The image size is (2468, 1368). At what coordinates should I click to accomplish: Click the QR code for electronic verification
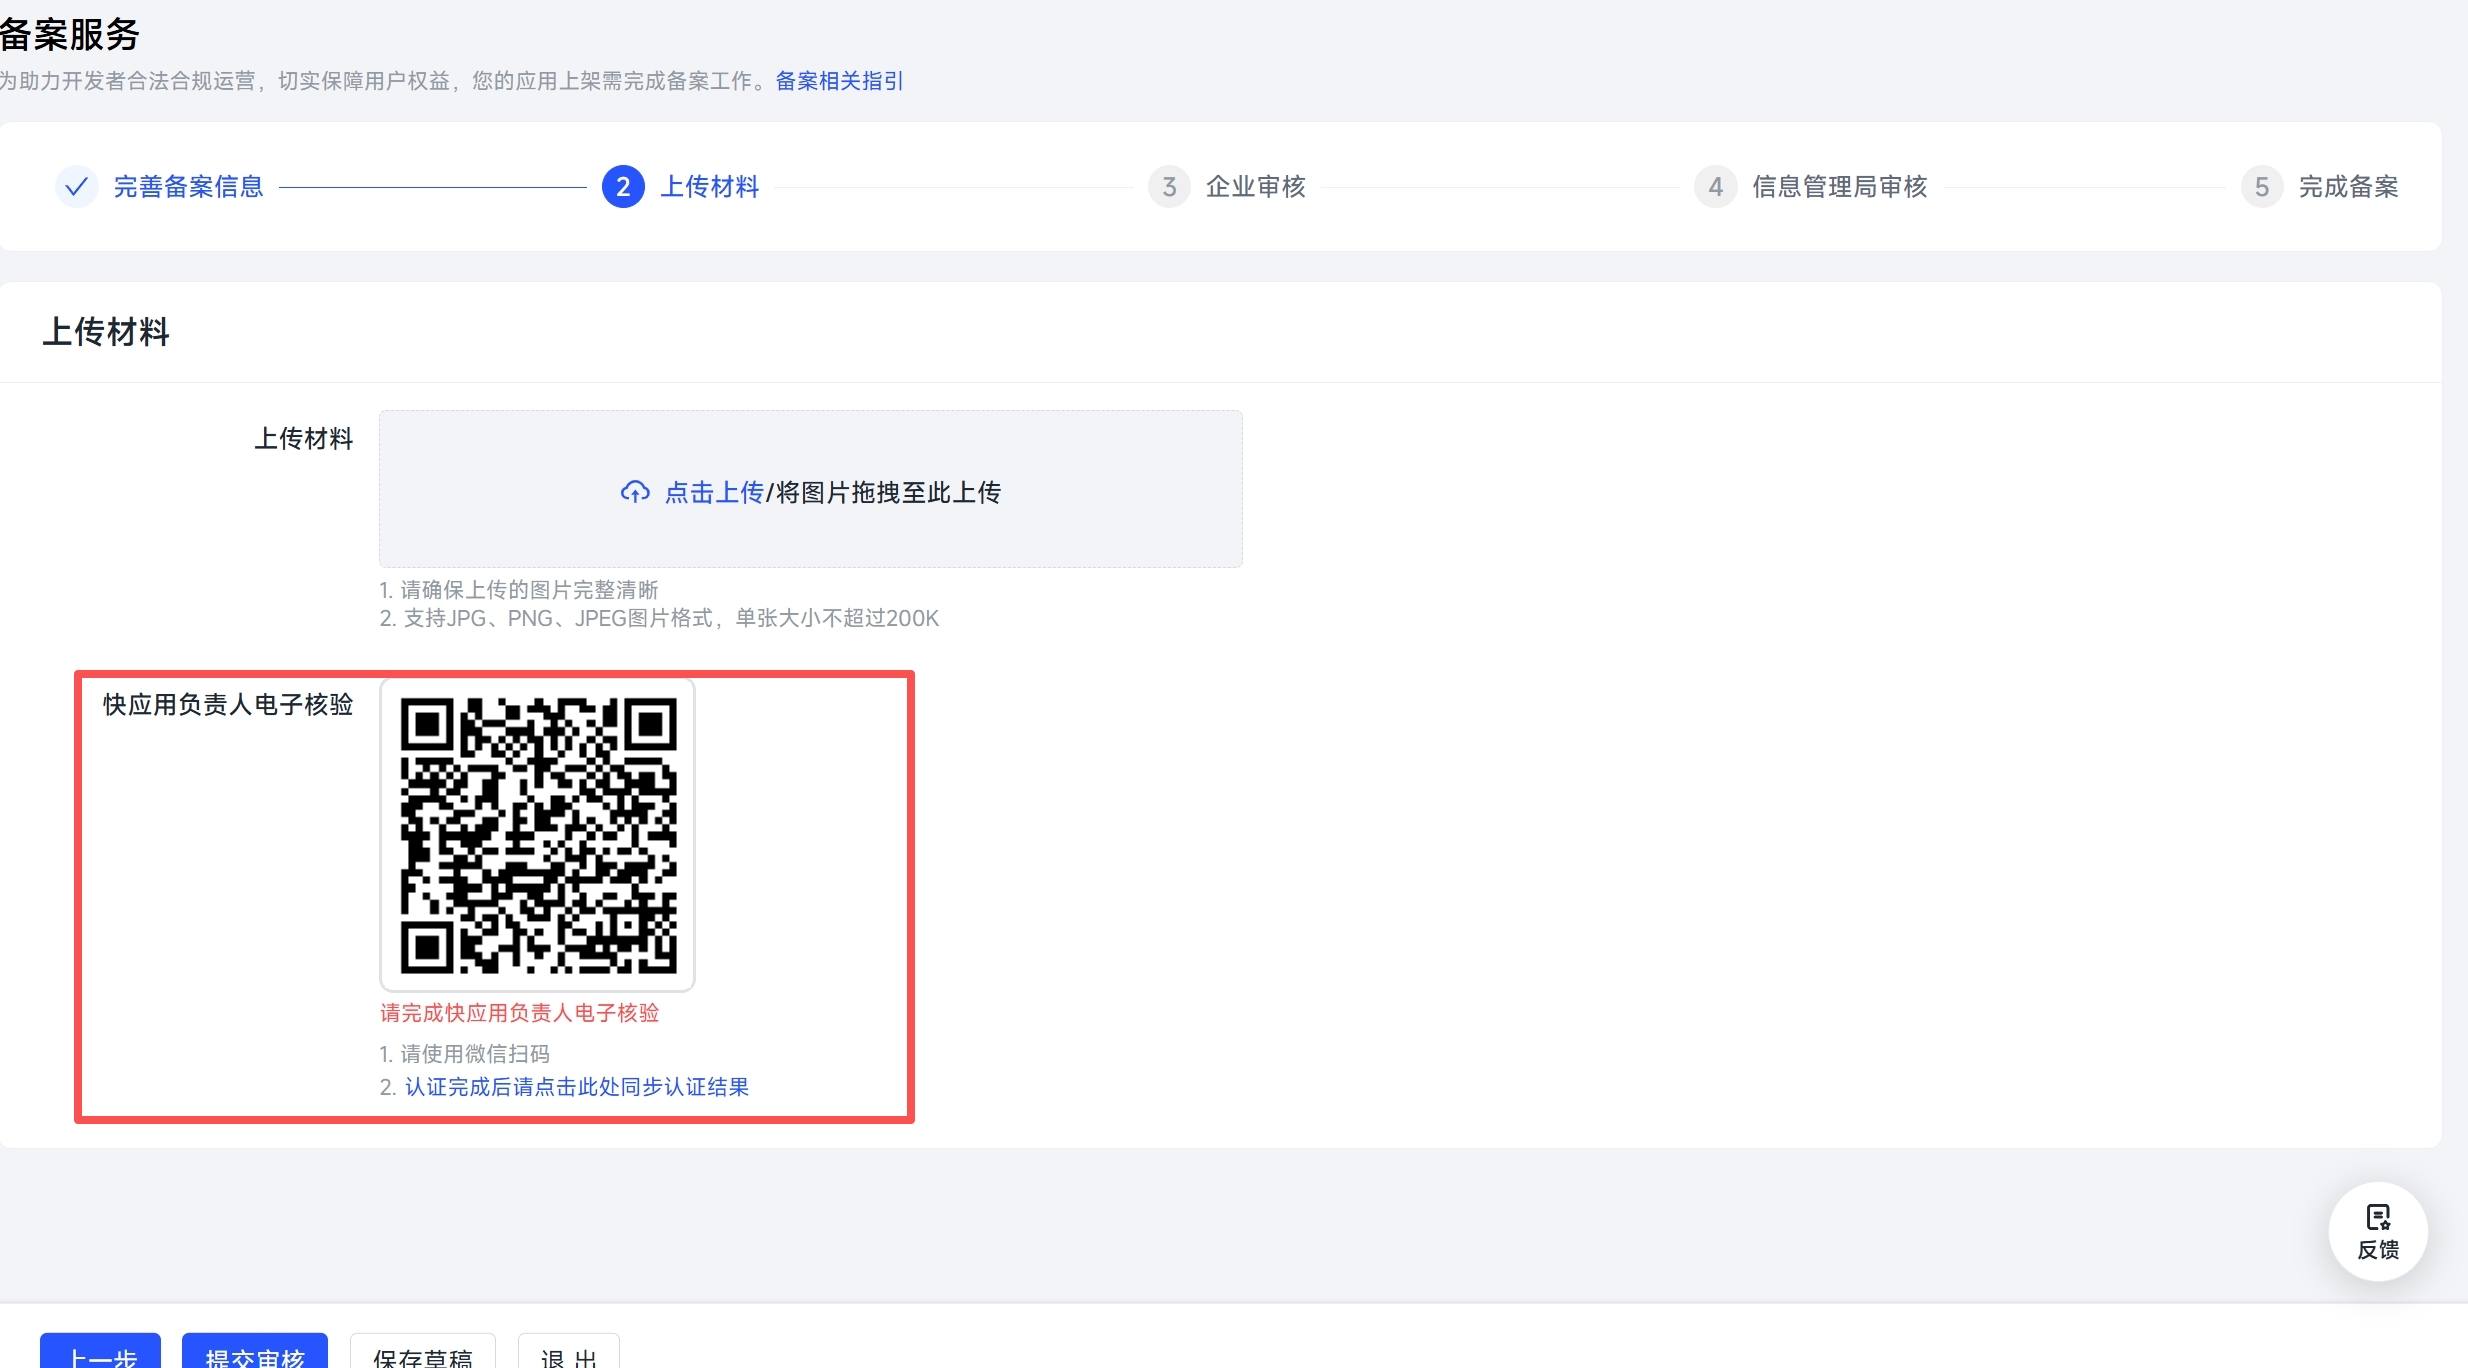[x=538, y=835]
